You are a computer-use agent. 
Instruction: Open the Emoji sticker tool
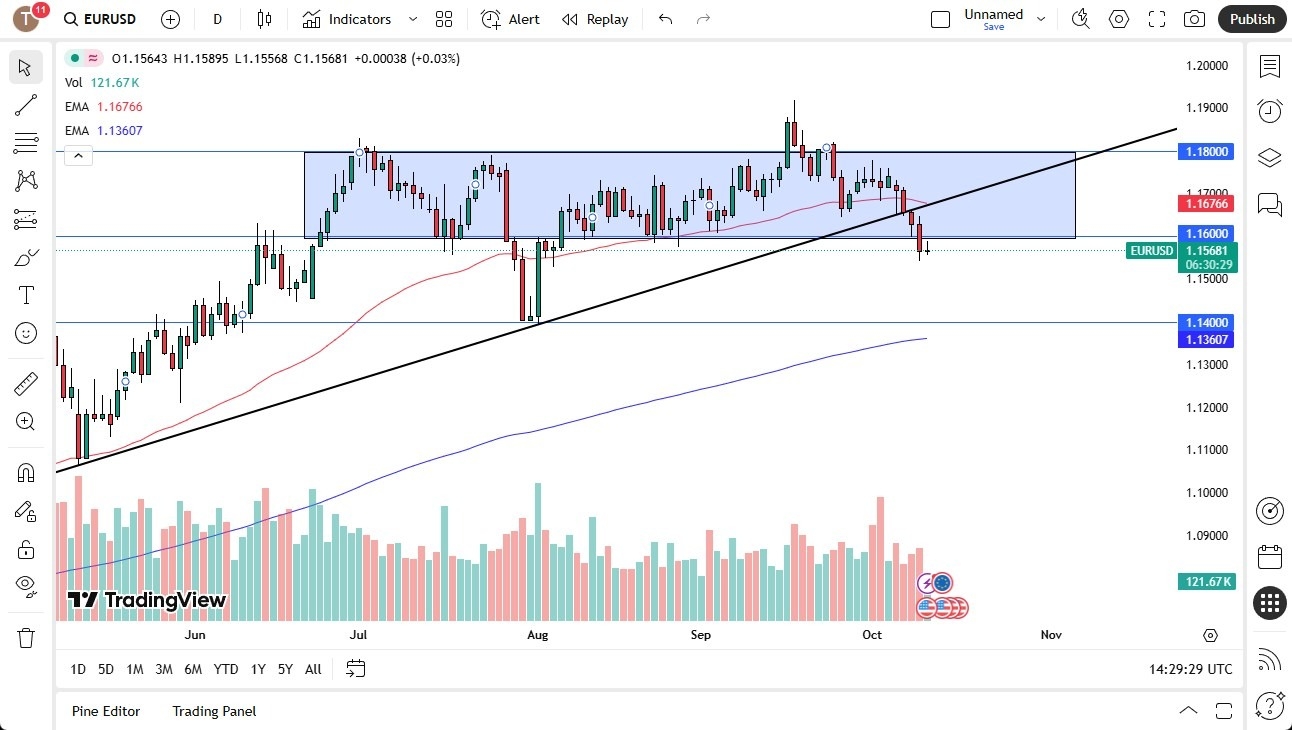pyautogui.click(x=25, y=333)
